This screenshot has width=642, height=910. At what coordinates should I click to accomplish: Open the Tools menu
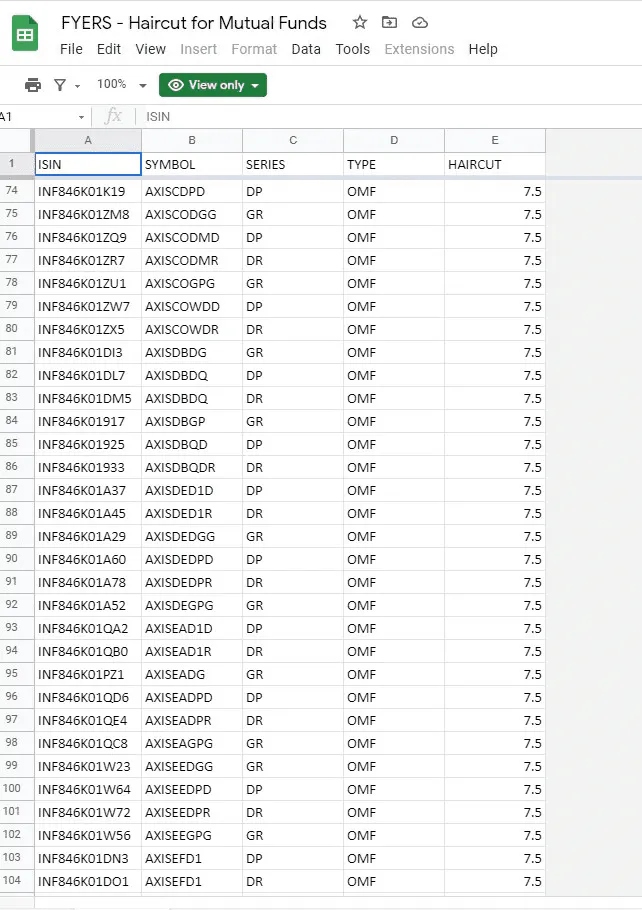352,49
